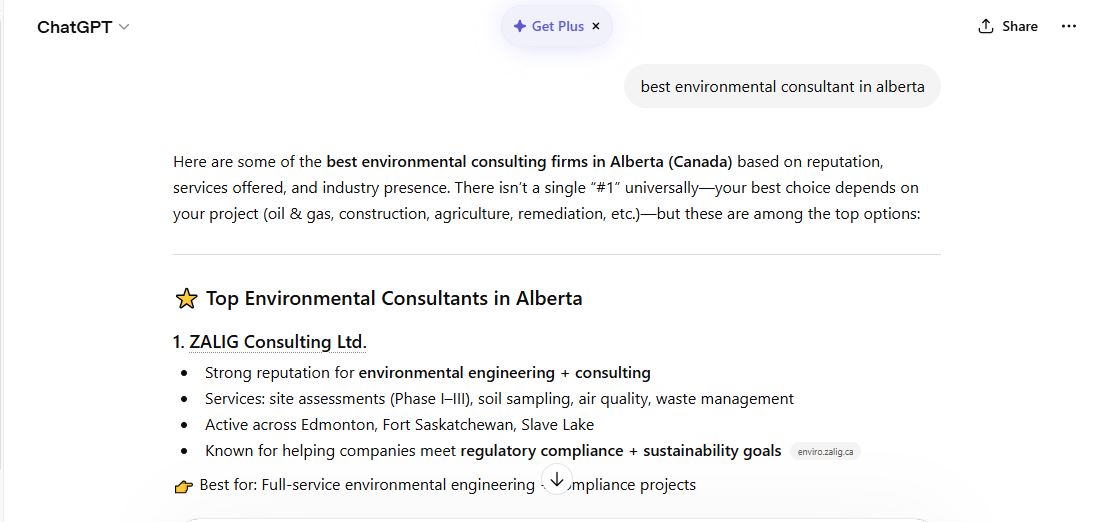Open the three-dot more options menu
1094x522 pixels.
pyautogui.click(x=1069, y=26)
